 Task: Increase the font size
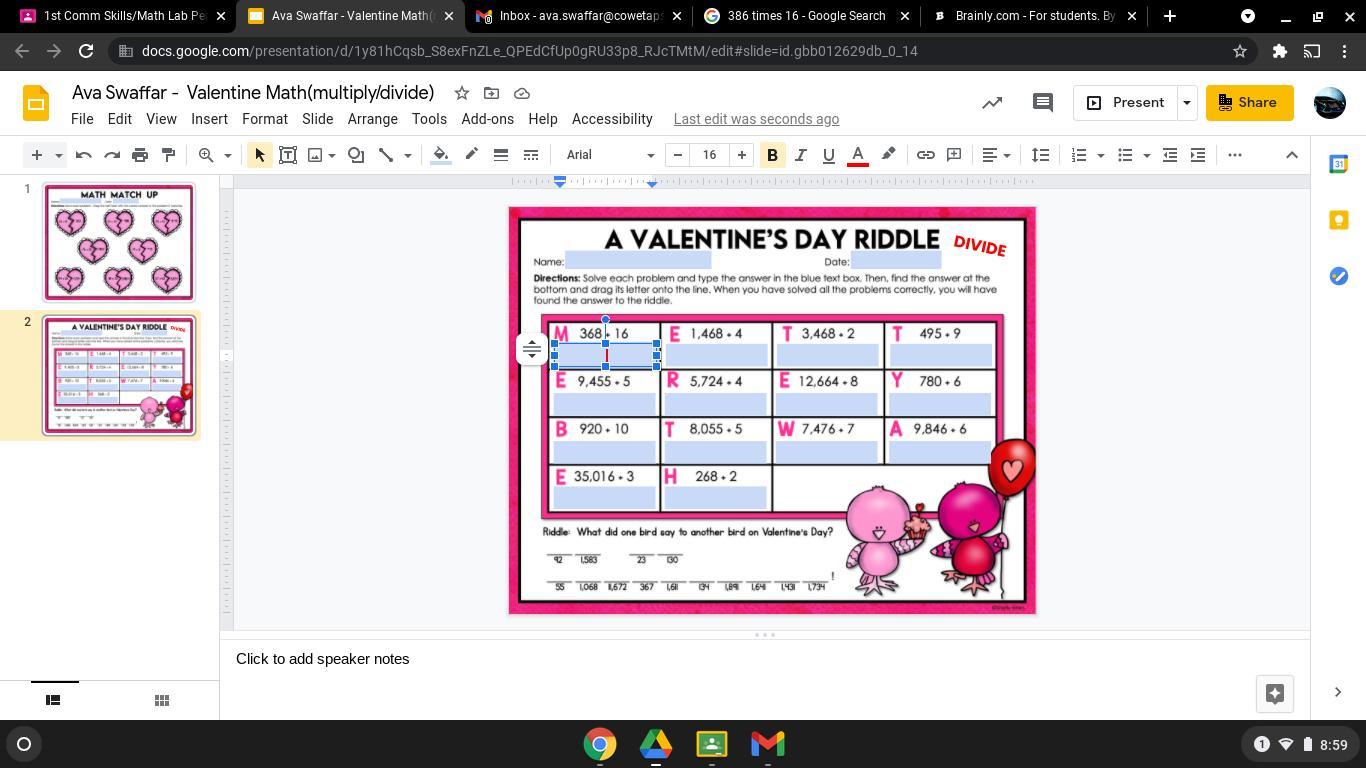pyautogui.click(x=742, y=155)
